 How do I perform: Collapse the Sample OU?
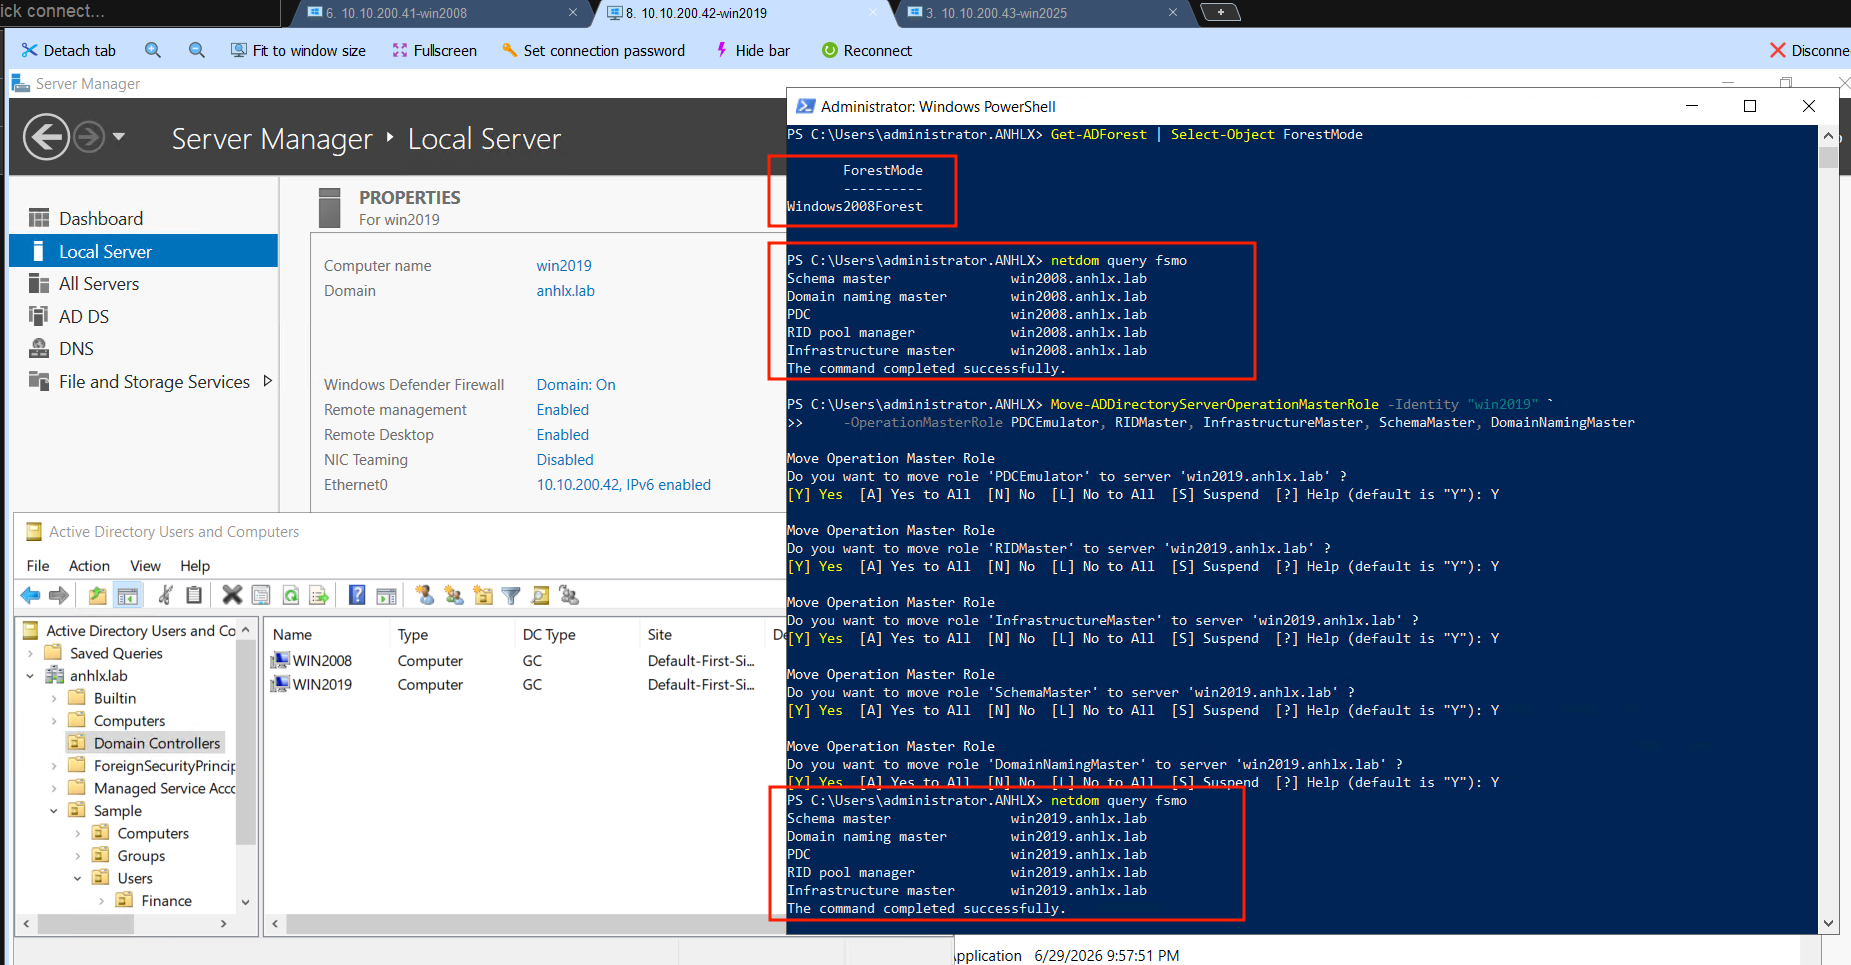tap(54, 811)
